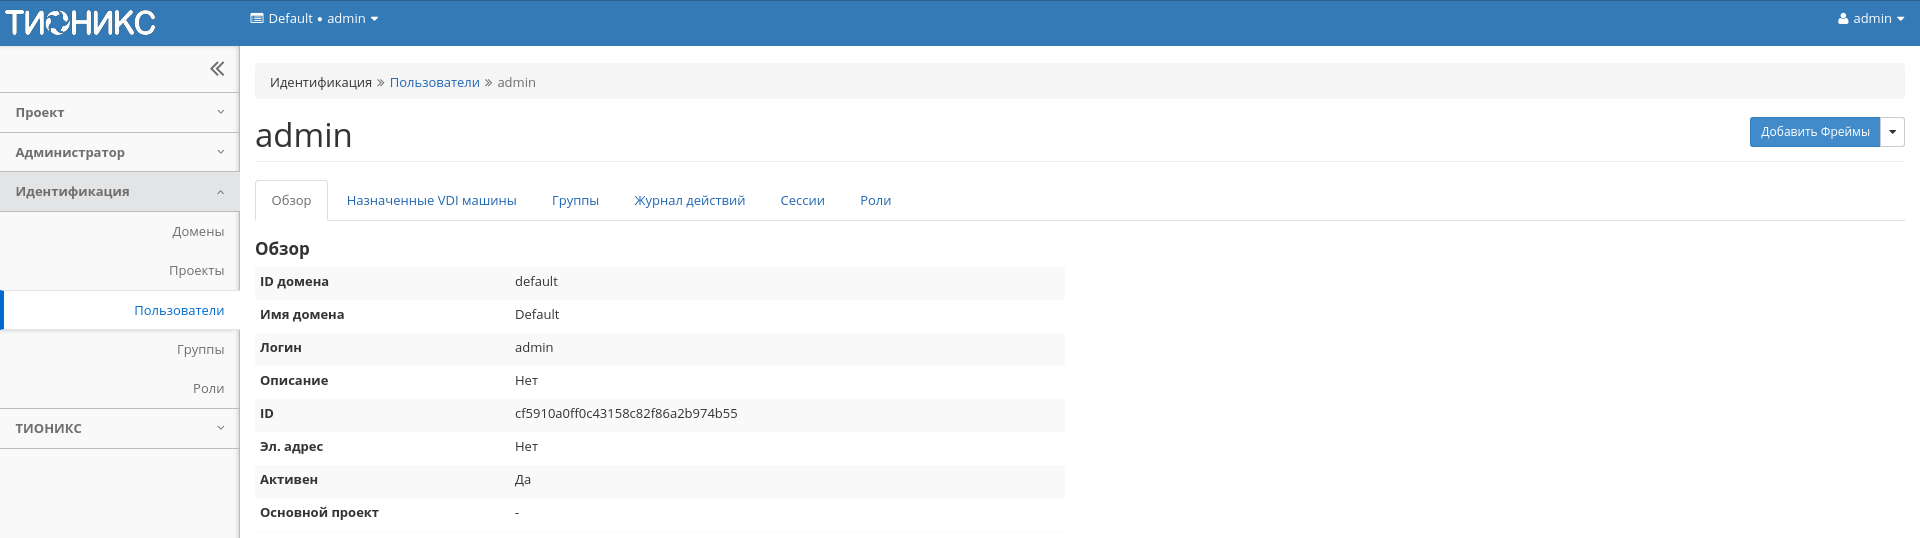Expand the Проект sidebar section
Screen dimensions: 1920x538
pos(120,113)
